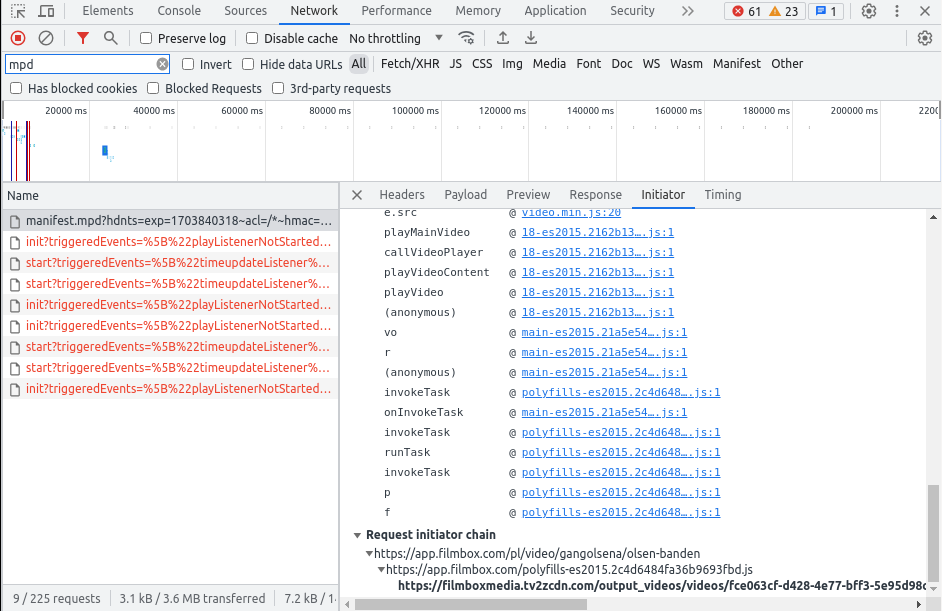Switch to the Elements panel

tap(108, 11)
